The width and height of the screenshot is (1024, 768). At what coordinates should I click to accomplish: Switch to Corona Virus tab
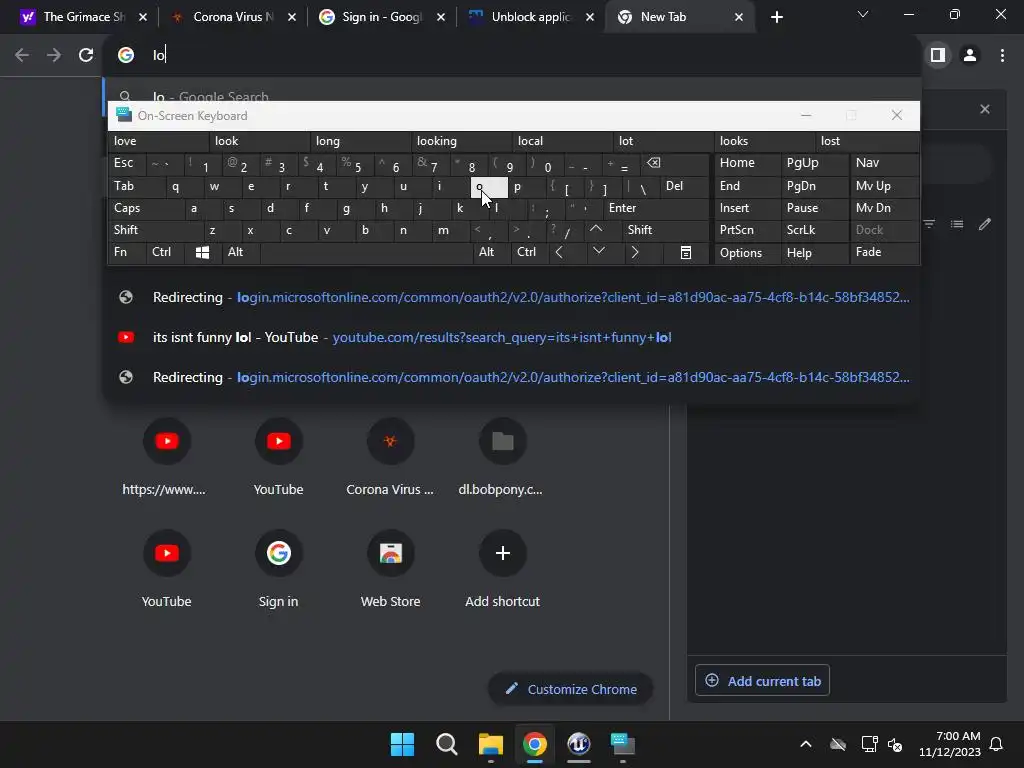(x=232, y=17)
